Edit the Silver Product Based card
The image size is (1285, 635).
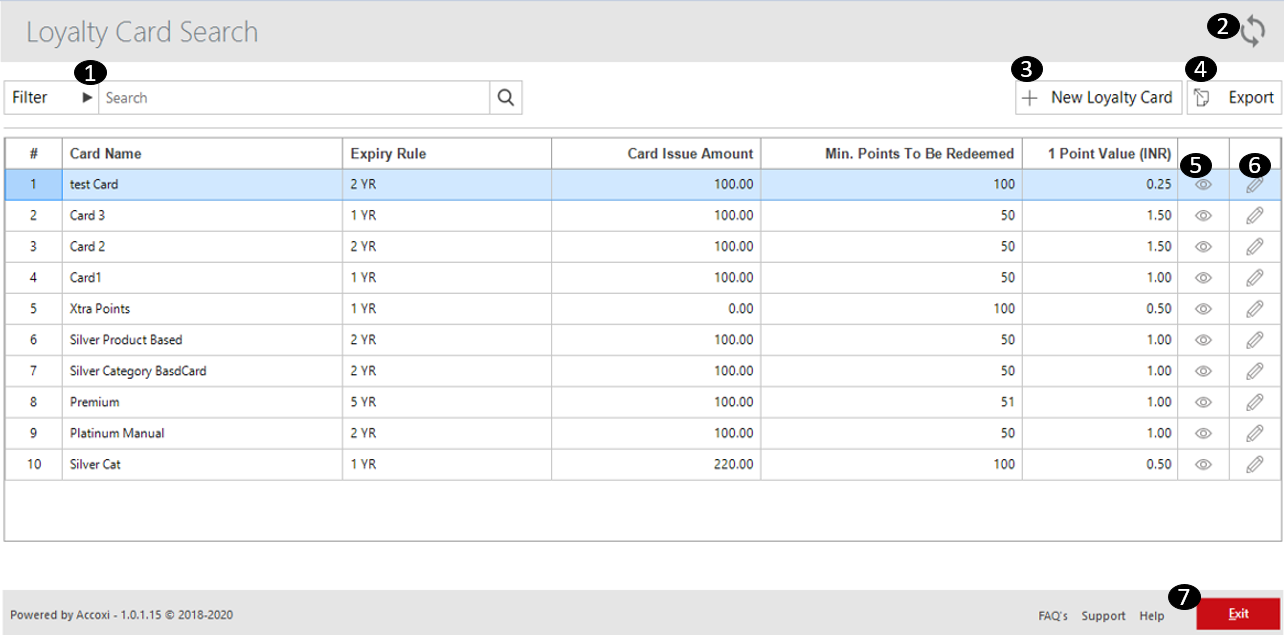coord(1255,340)
